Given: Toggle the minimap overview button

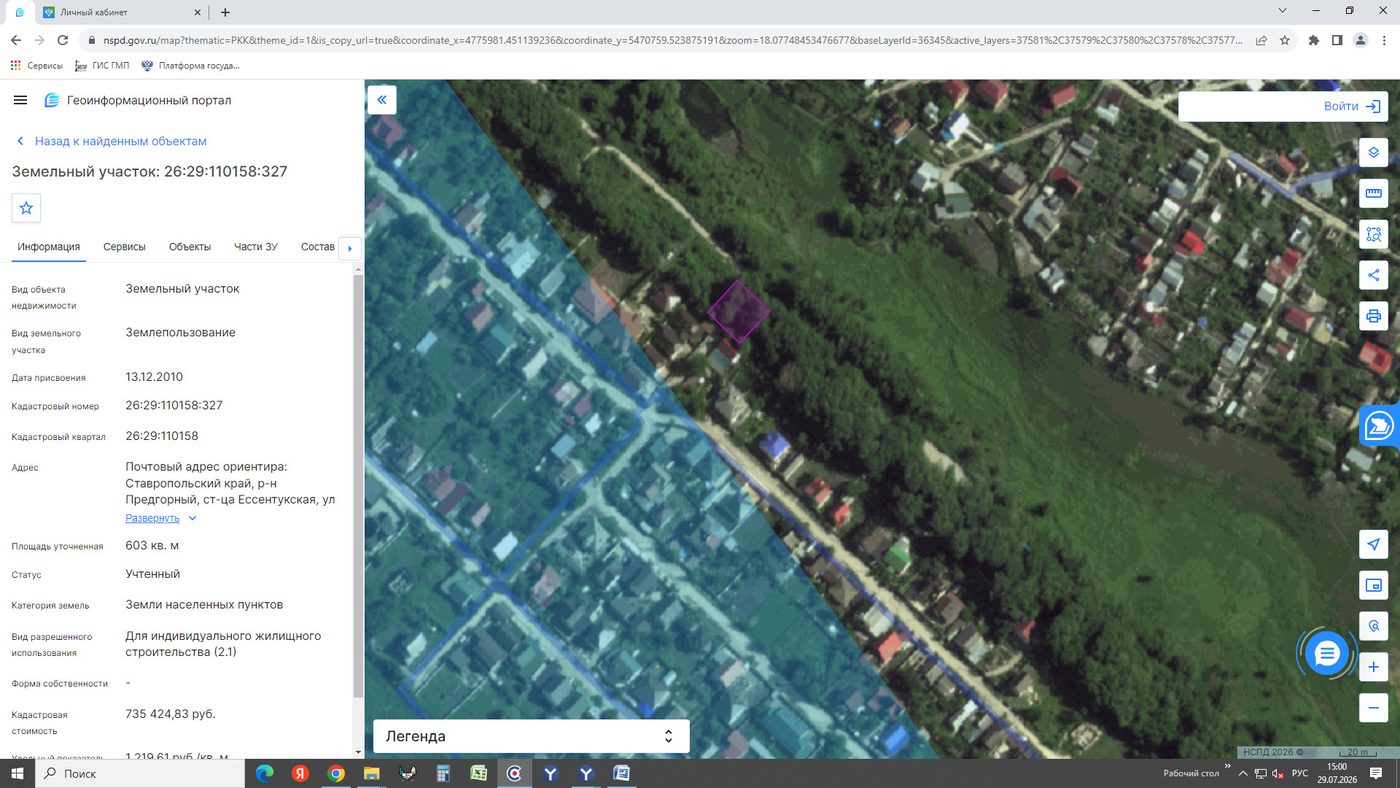Looking at the screenshot, I should point(1373,585).
